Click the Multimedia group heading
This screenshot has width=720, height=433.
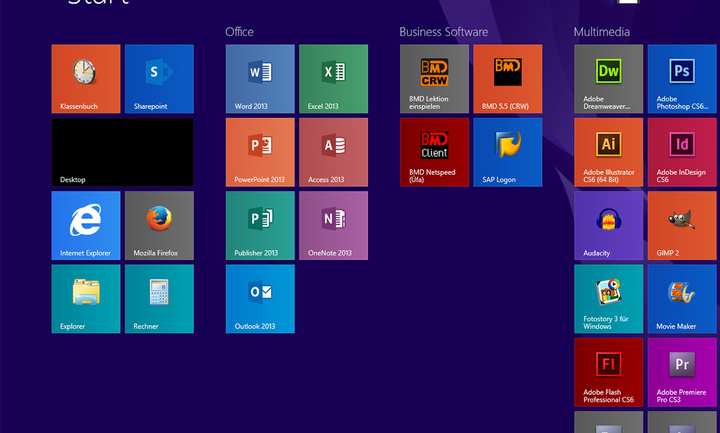602,32
